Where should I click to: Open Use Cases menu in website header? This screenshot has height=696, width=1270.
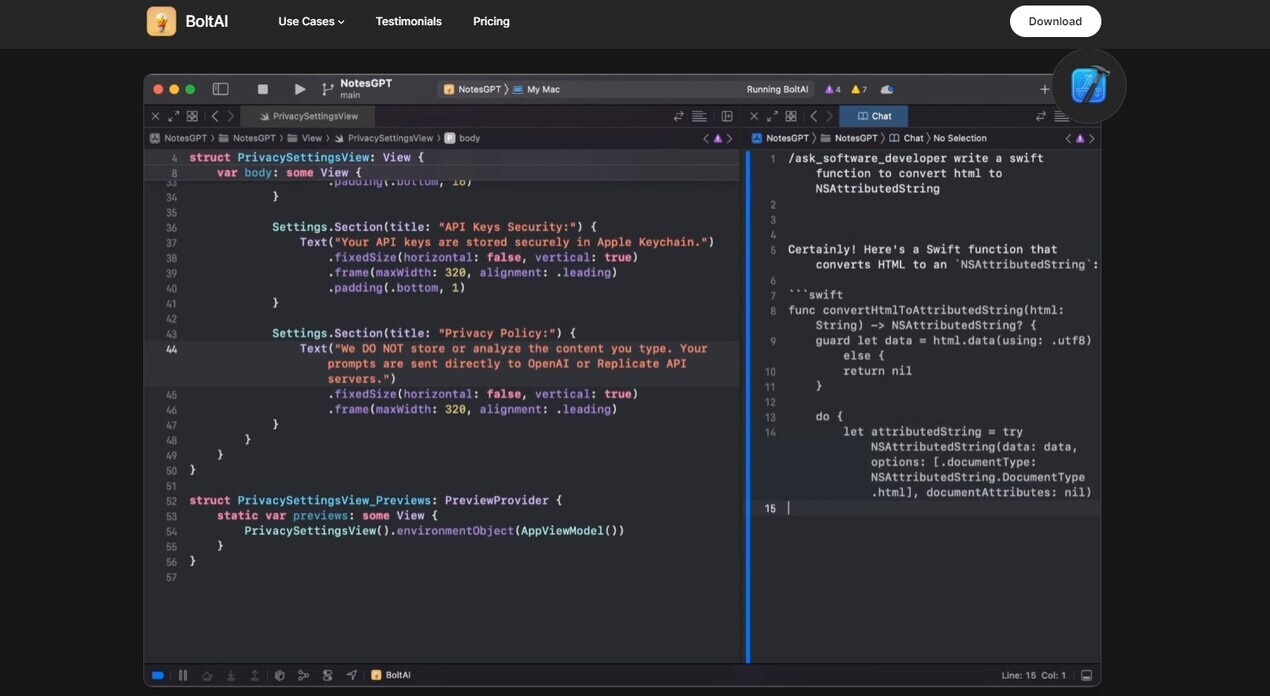pos(311,21)
